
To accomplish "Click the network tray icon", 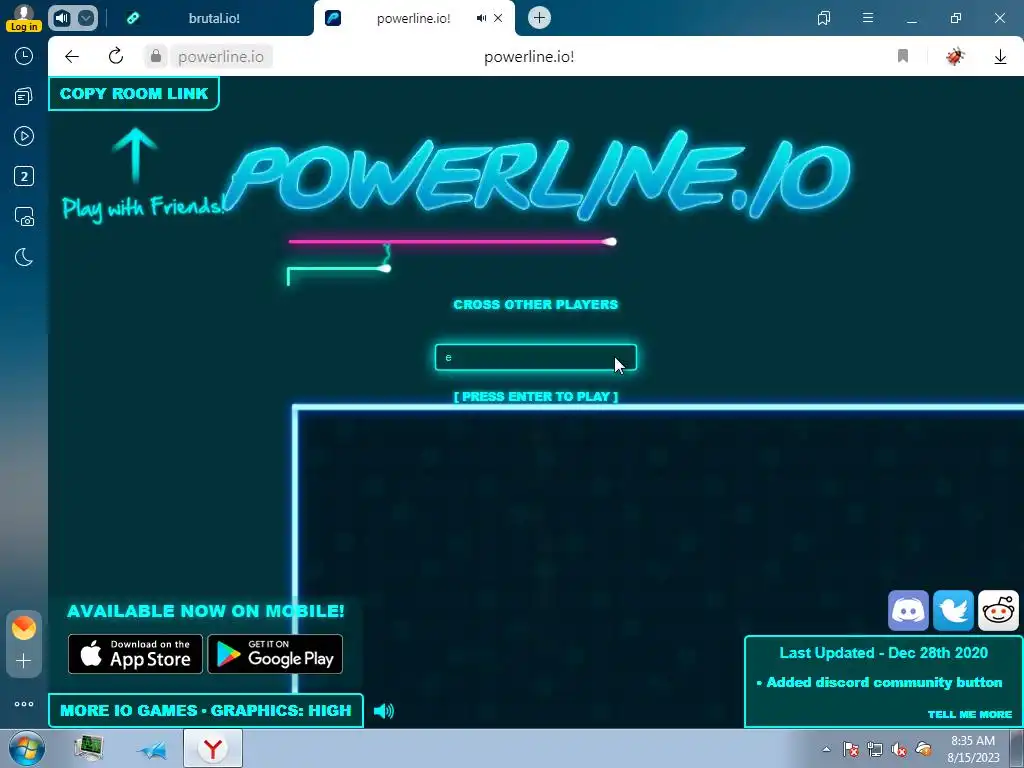I will (x=875, y=749).
